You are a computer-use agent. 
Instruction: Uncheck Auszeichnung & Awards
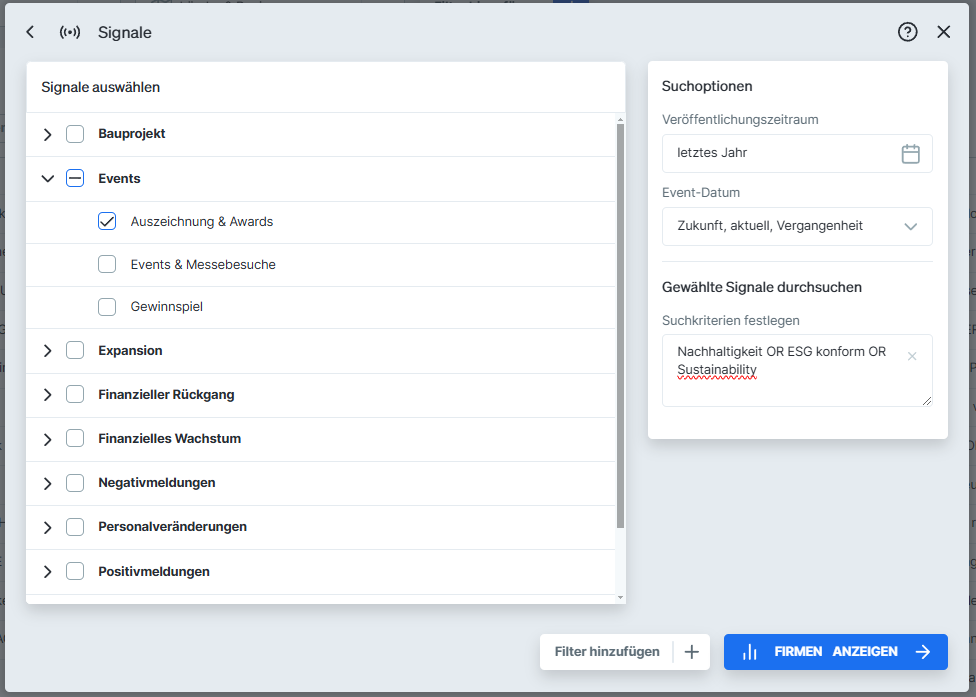(x=107, y=221)
